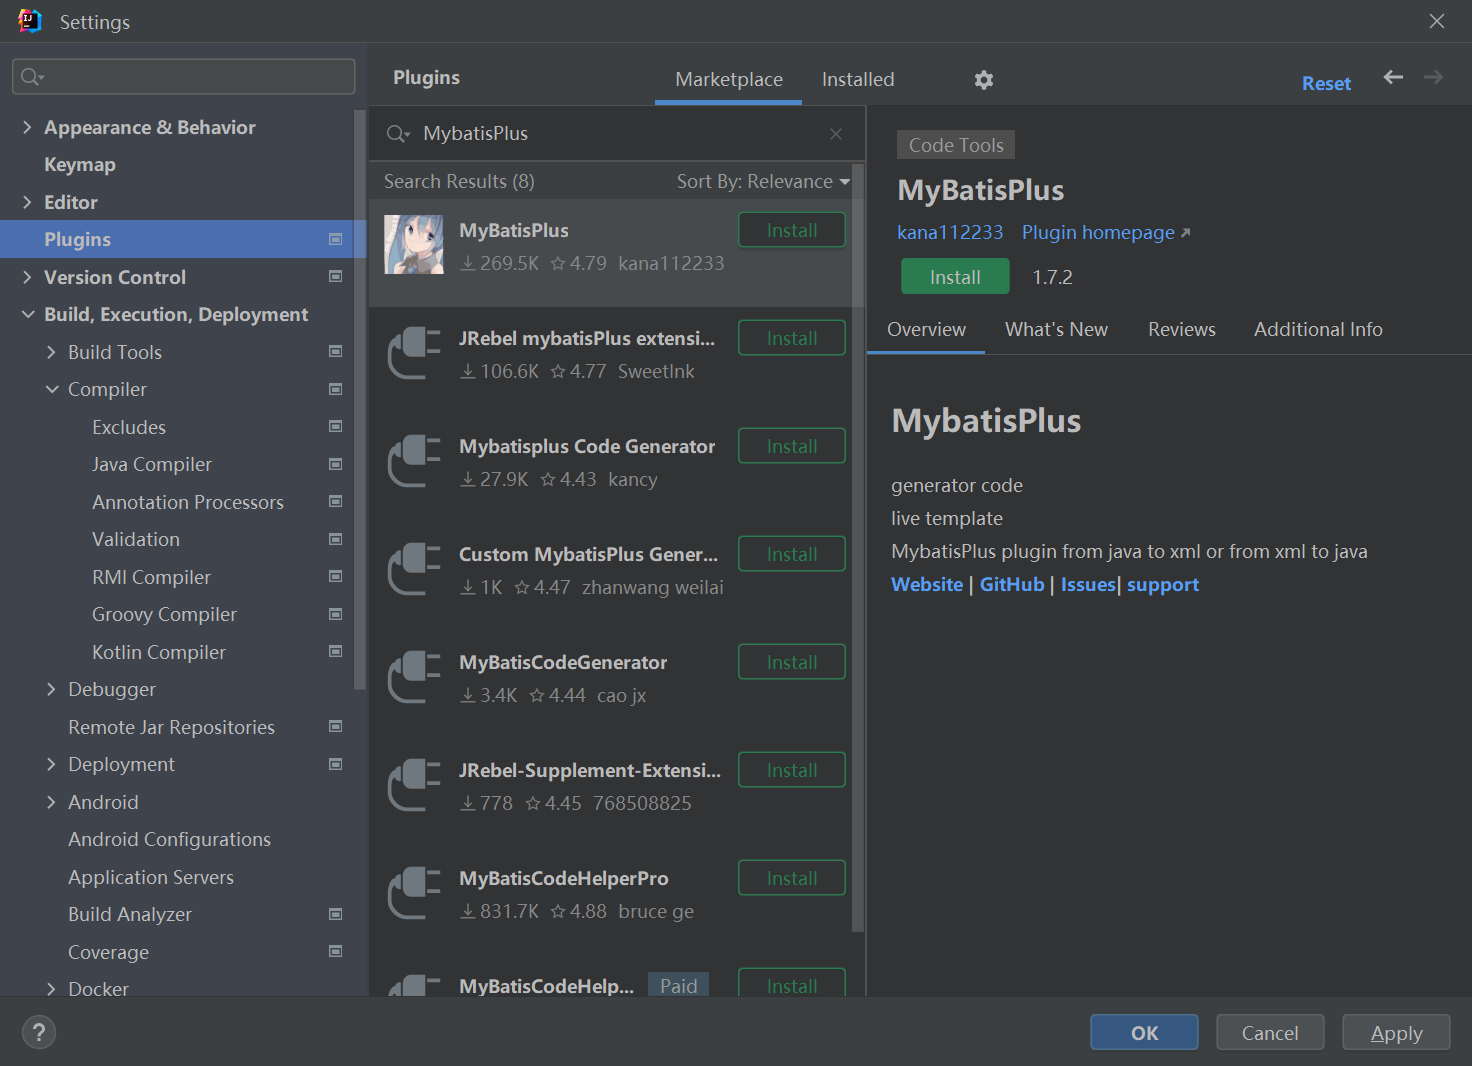The image size is (1472, 1066).
Task: Open the What's New tab
Action: click(1056, 329)
